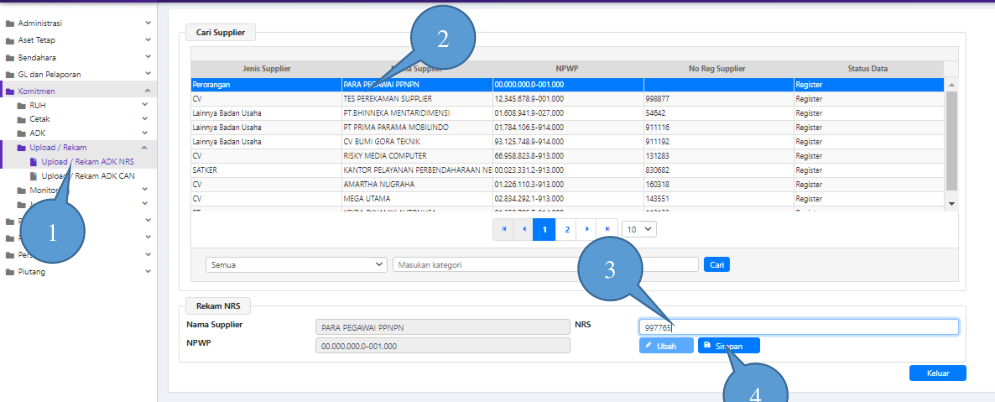Image resolution: width=995 pixels, height=402 pixels.
Task: Click the Aset Tetap folder icon
Action: [9, 40]
